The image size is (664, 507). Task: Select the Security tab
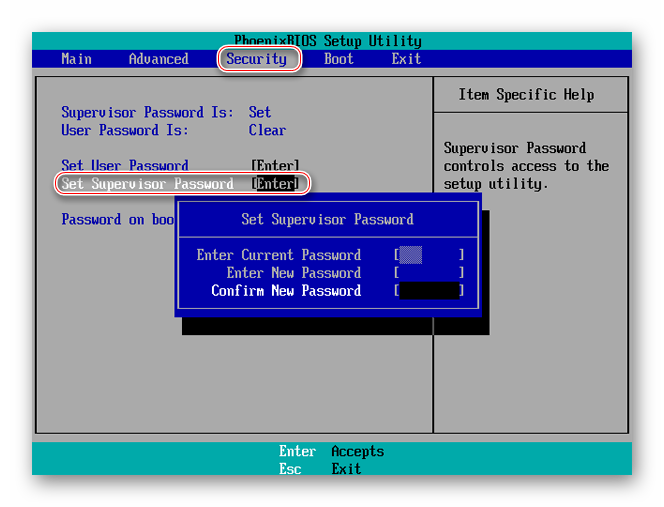pyautogui.click(x=257, y=59)
